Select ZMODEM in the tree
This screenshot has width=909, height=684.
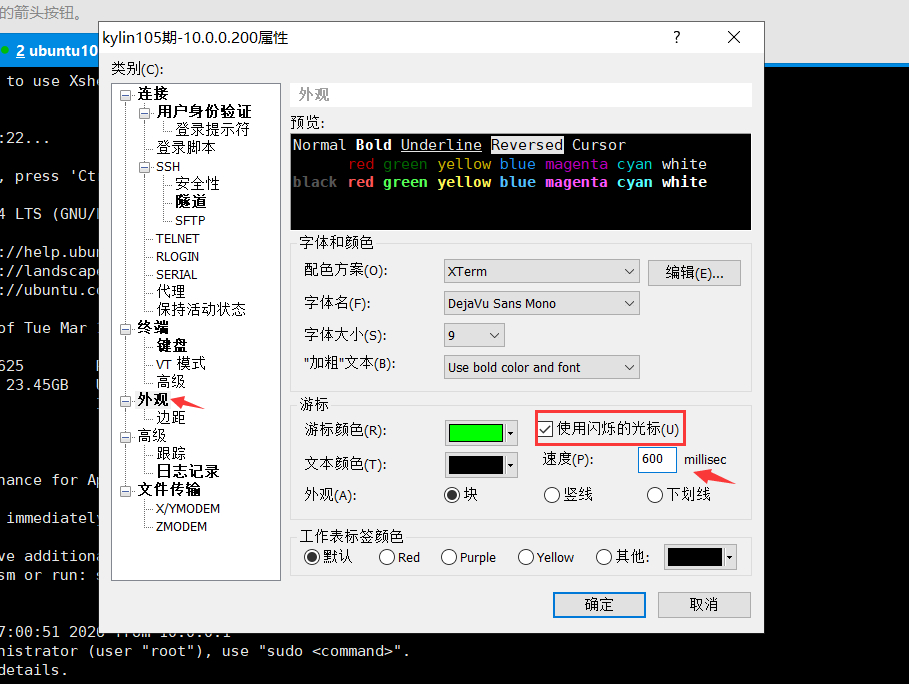click(181, 527)
